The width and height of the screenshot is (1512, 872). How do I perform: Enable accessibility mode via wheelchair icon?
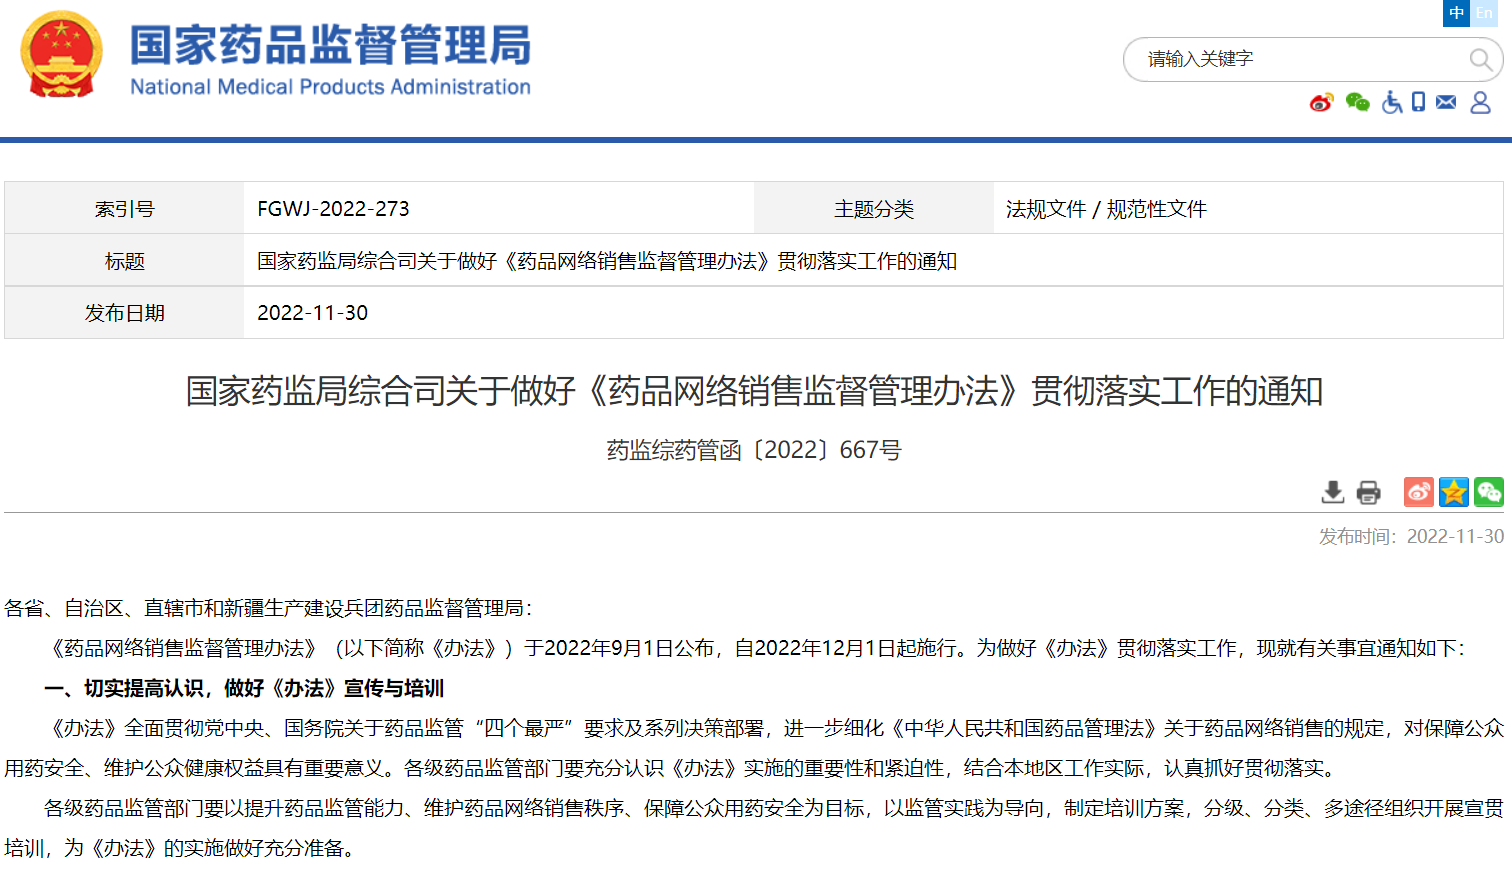click(1391, 102)
